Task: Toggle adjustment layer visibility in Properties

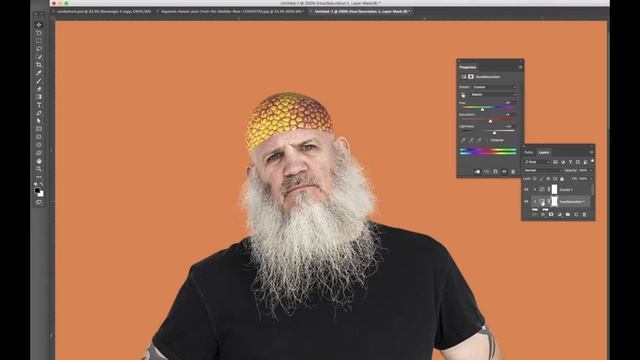Action: (x=504, y=172)
